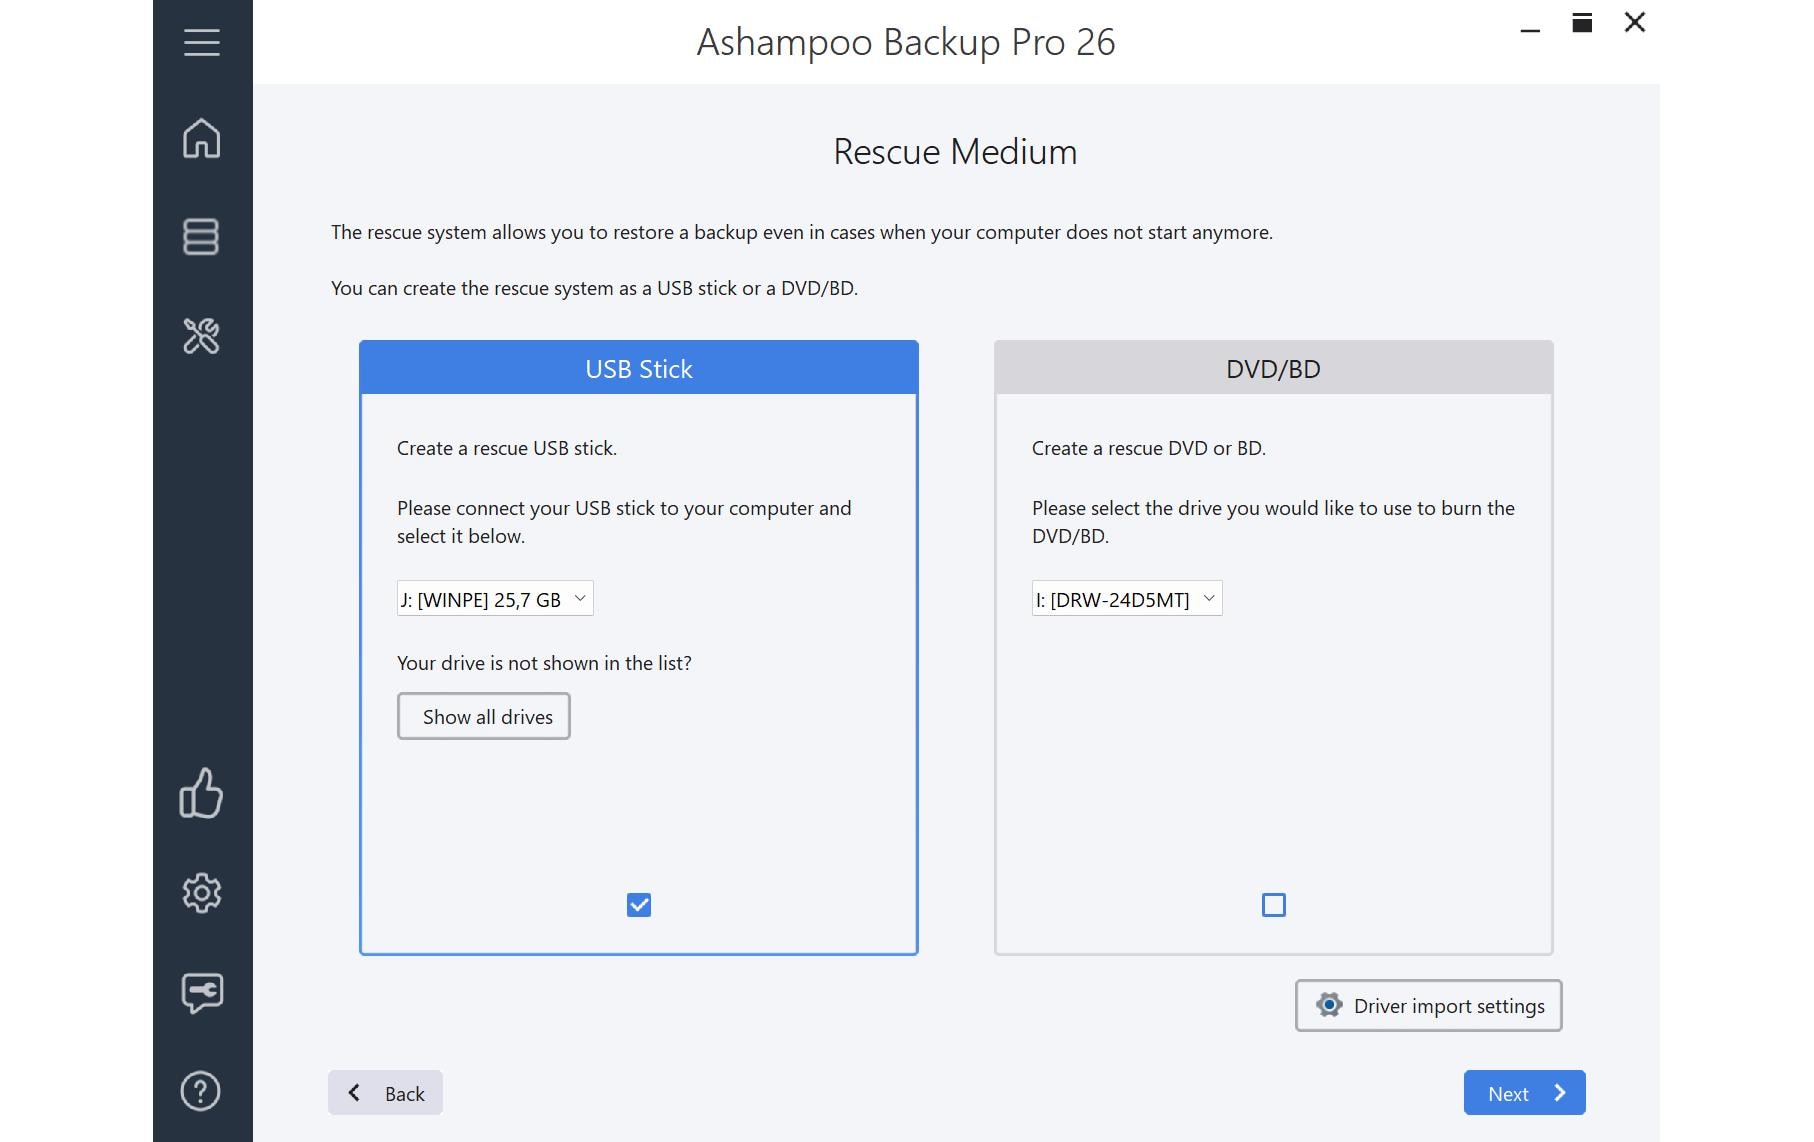This screenshot has height=1142, width=1814.
Task: Go to the Home screen icon
Action: point(201,138)
